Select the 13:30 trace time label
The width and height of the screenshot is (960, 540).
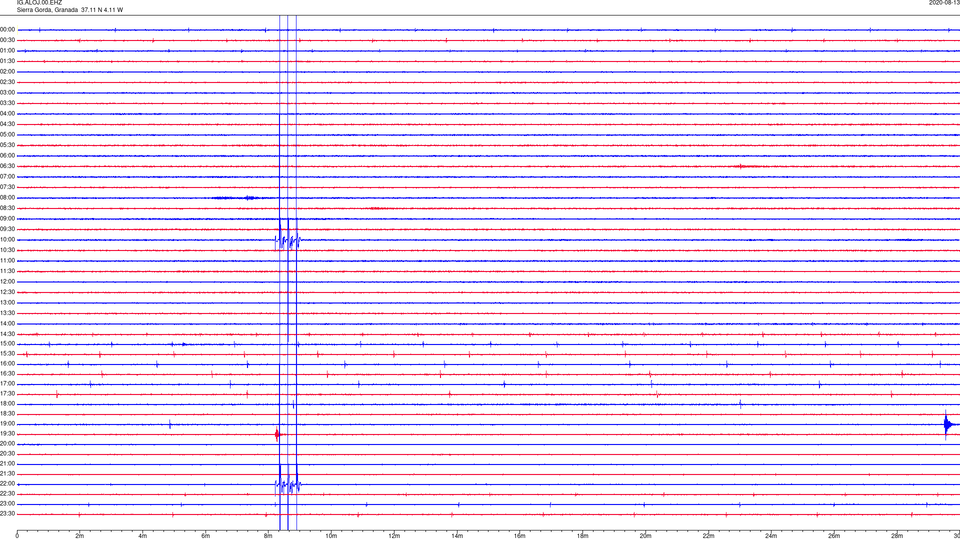[x=8, y=313]
